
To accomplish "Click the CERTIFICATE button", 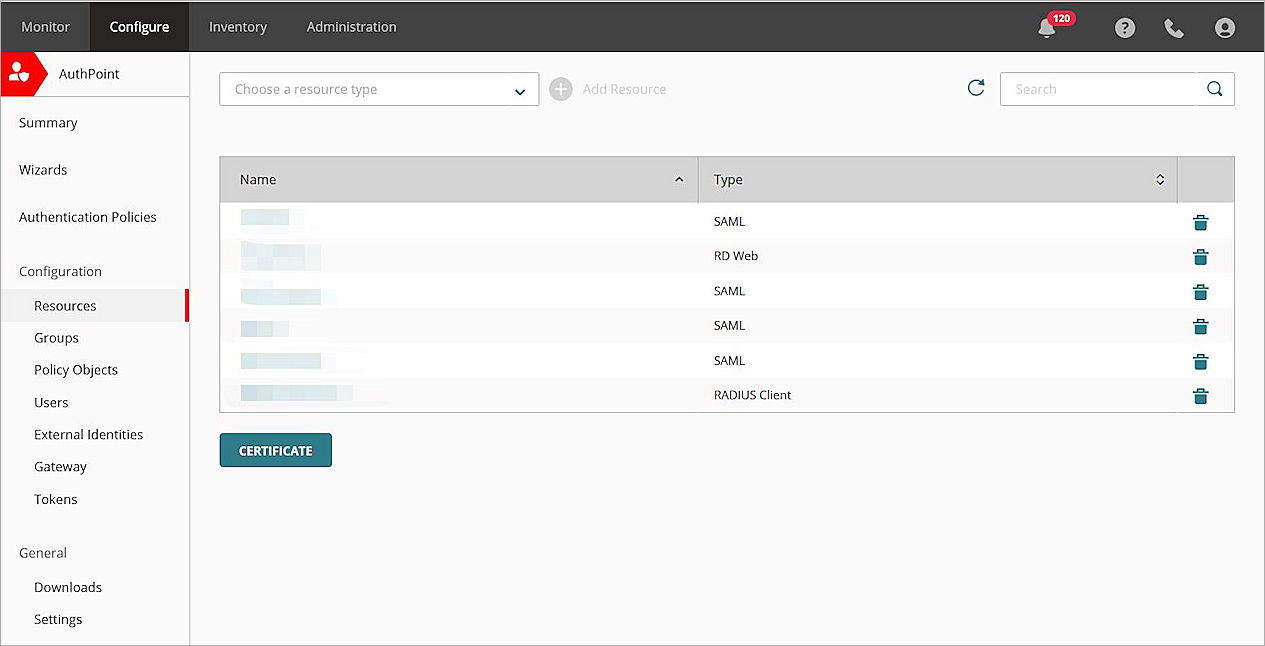I will pyautogui.click(x=275, y=451).
